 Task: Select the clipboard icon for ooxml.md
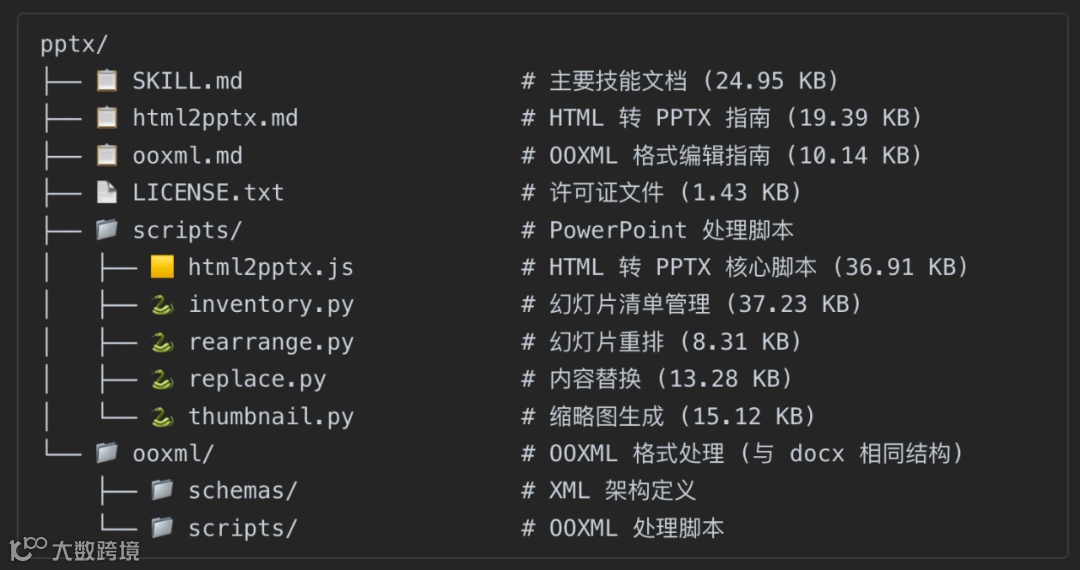click(107, 155)
